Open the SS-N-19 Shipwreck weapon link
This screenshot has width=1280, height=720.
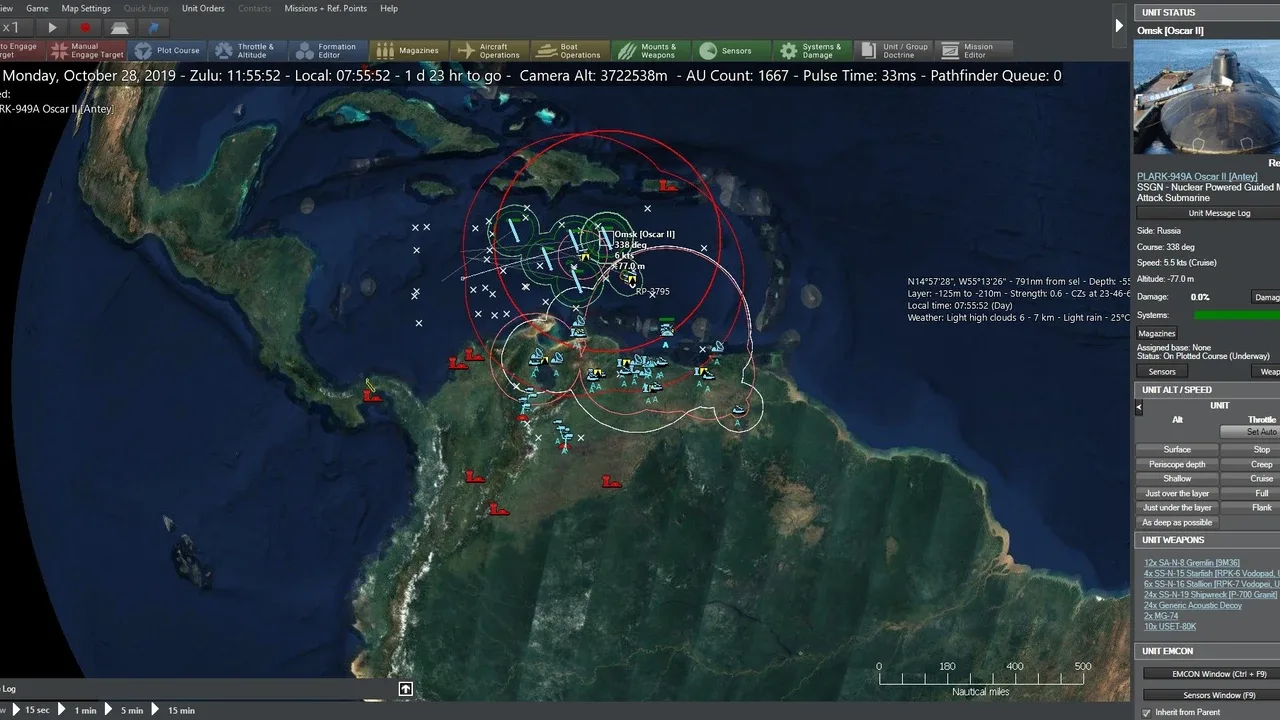(1210, 594)
